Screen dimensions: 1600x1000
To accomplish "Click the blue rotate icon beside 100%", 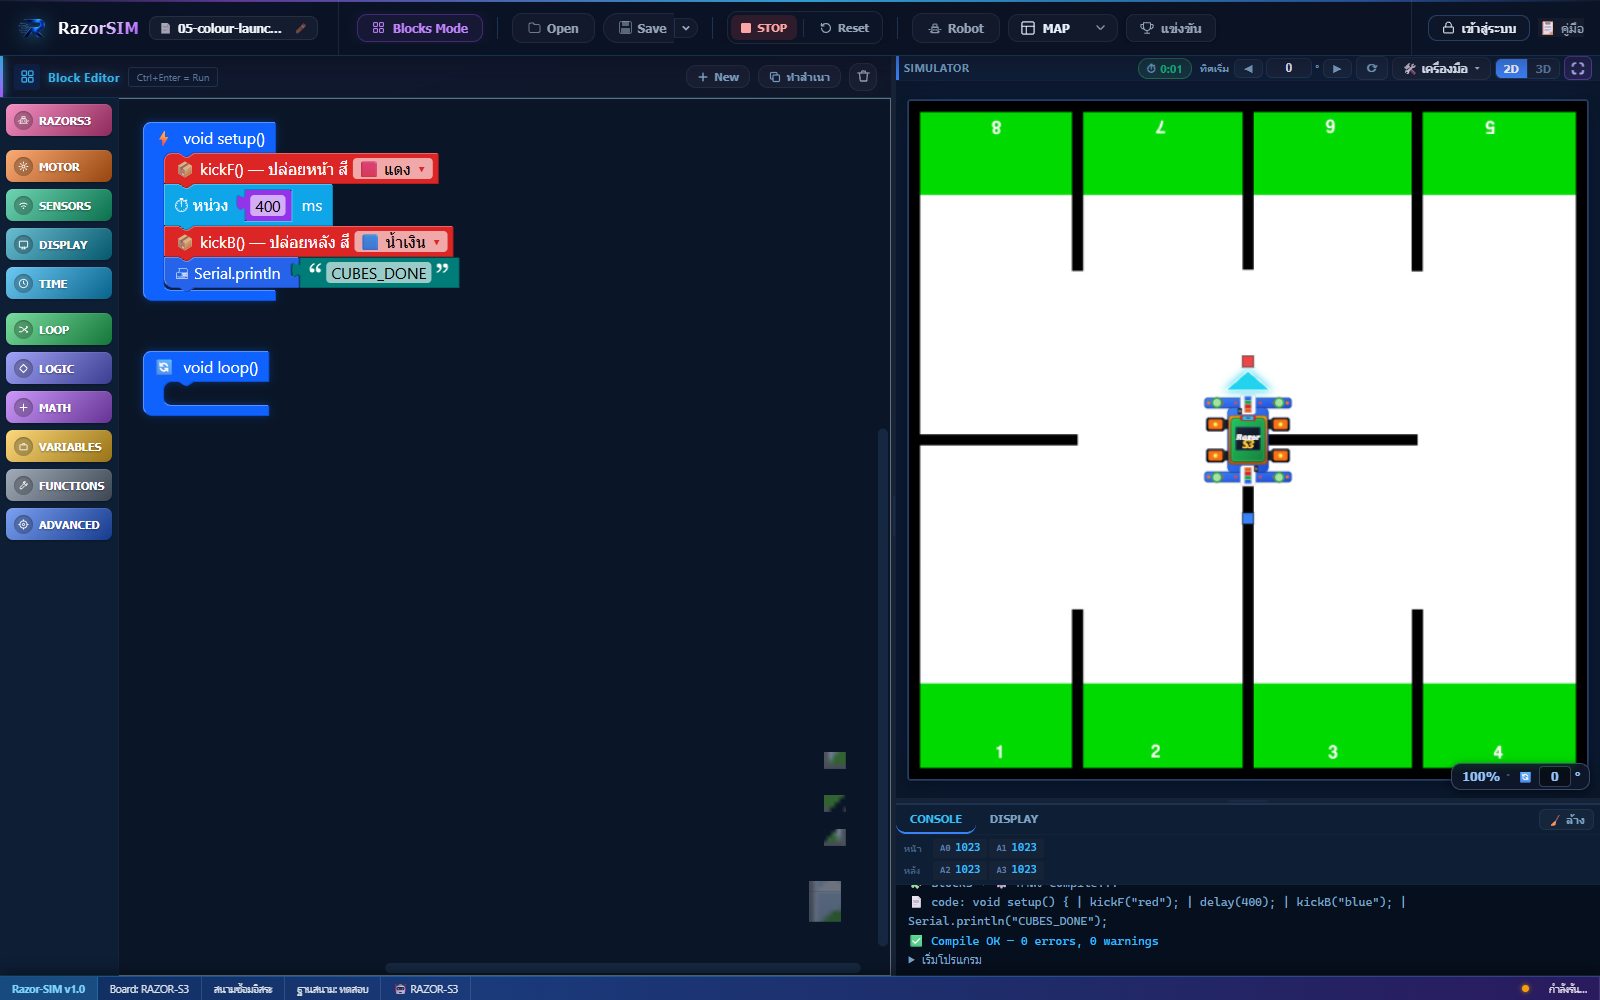I will tap(1525, 777).
